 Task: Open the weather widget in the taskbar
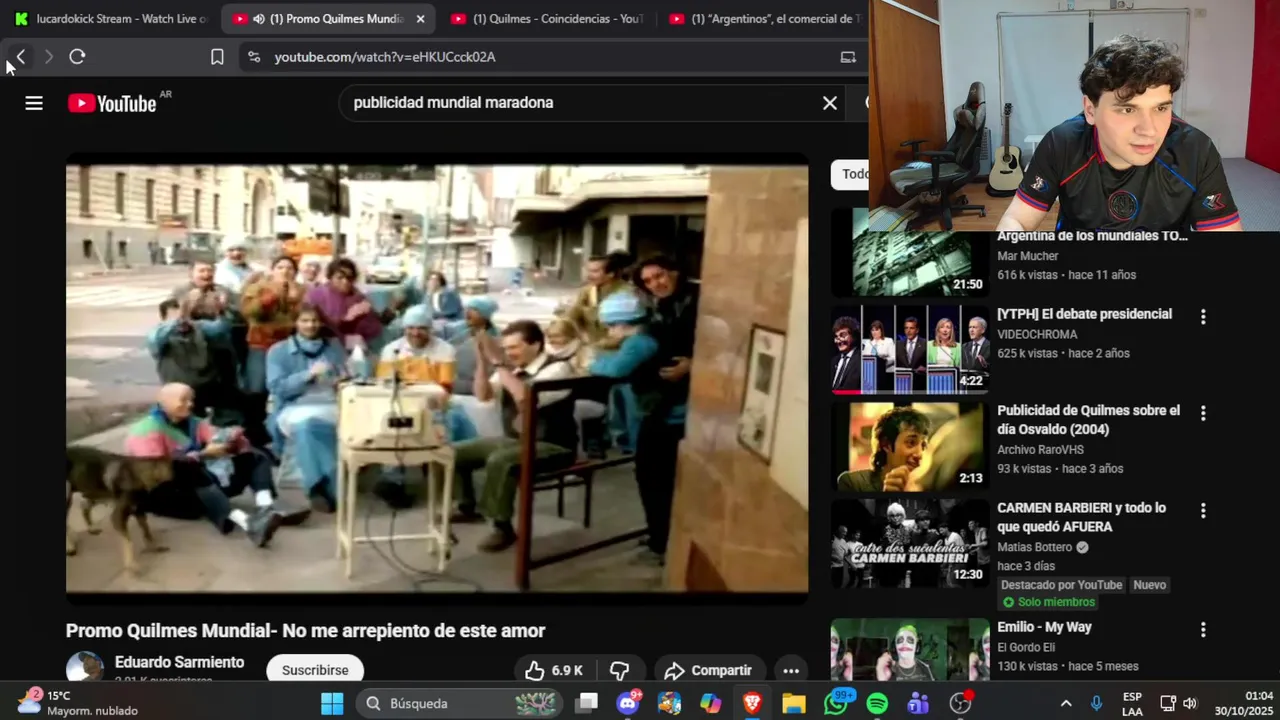tap(76, 703)
